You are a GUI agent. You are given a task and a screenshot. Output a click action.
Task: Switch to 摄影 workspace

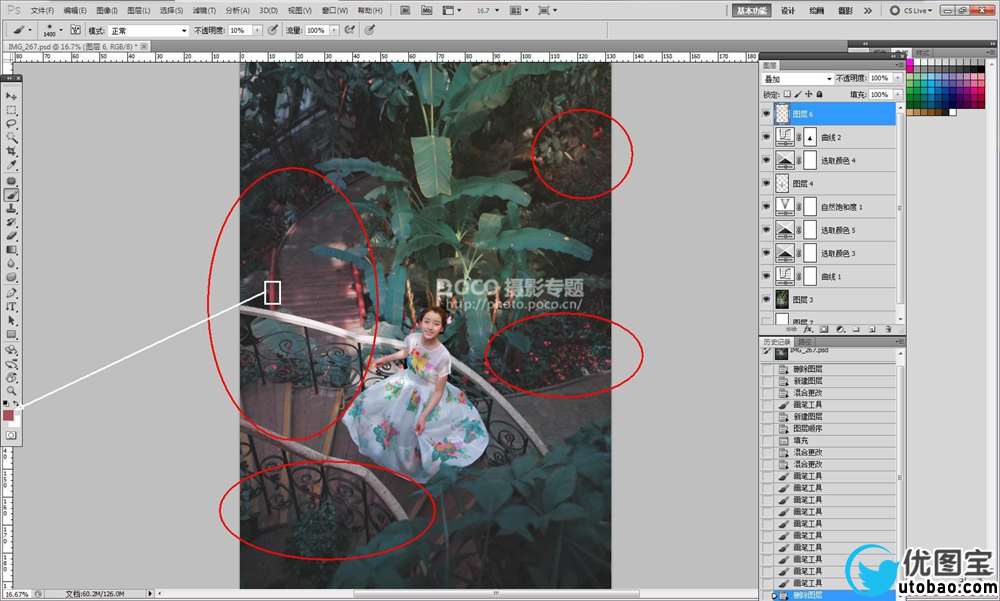pos(845,10)
